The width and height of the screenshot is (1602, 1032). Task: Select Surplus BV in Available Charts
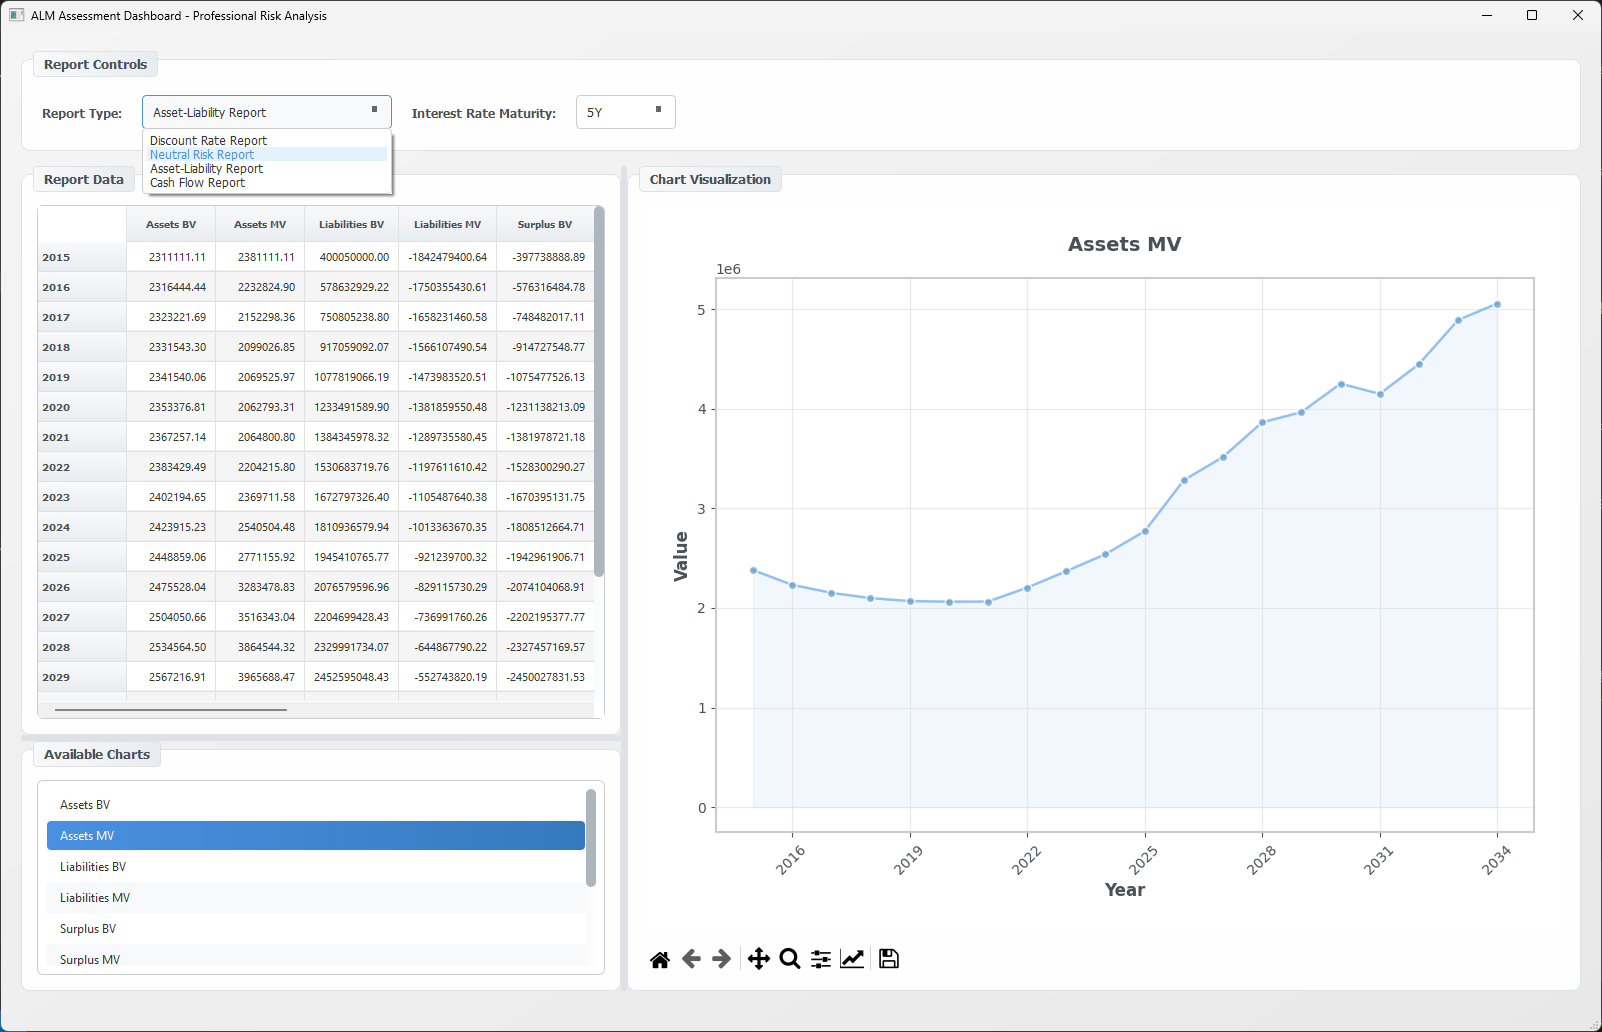click(88, 928)
